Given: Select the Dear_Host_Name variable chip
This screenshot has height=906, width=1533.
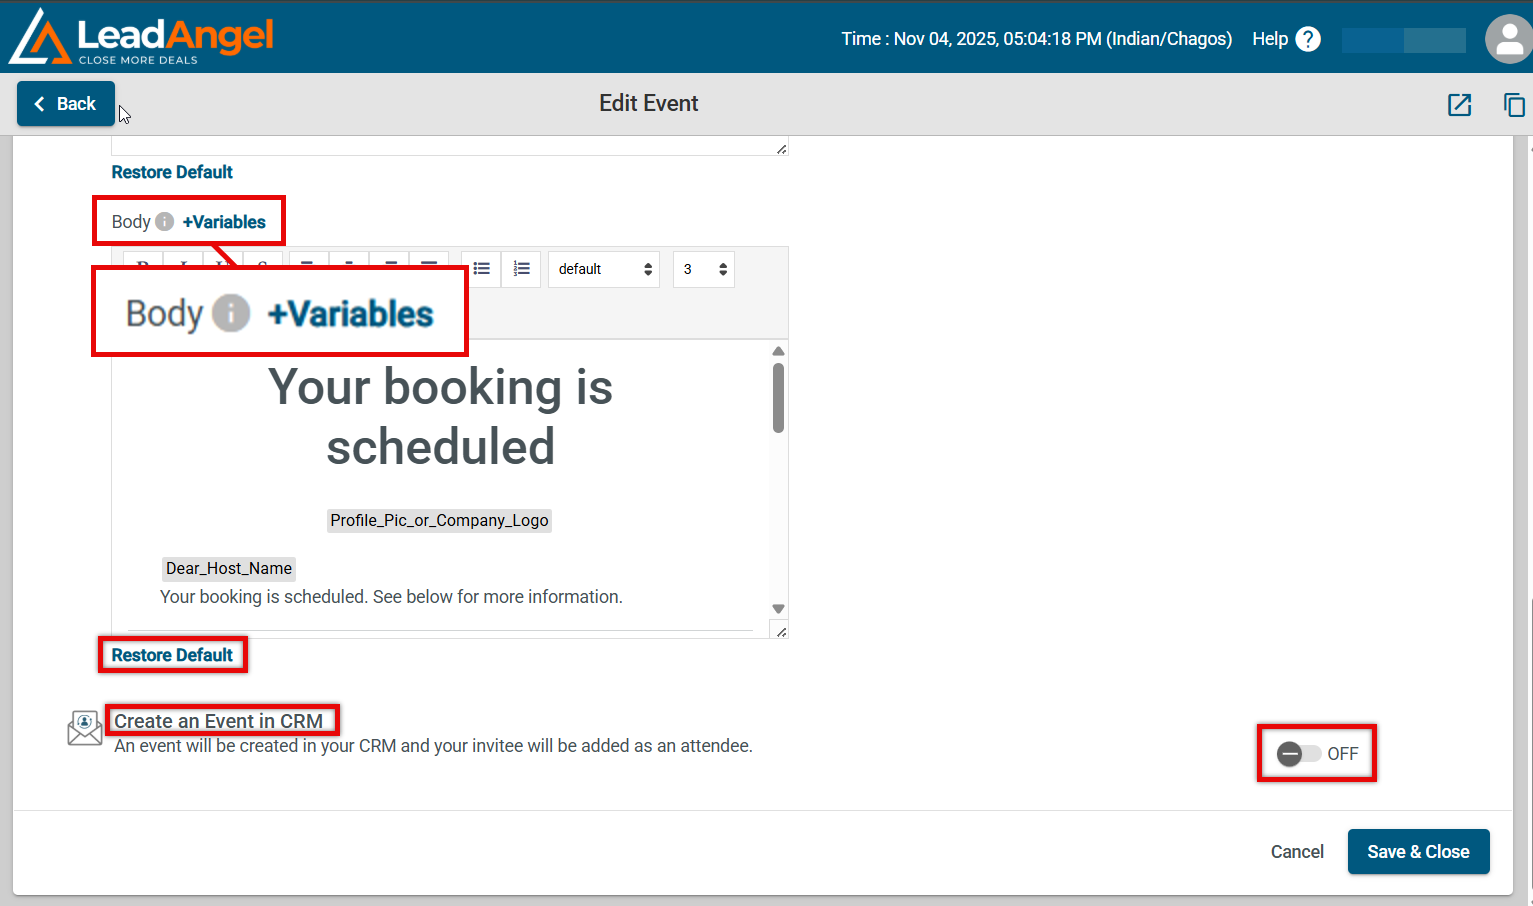Looking at the screenshot, I should tap(229, 568).
